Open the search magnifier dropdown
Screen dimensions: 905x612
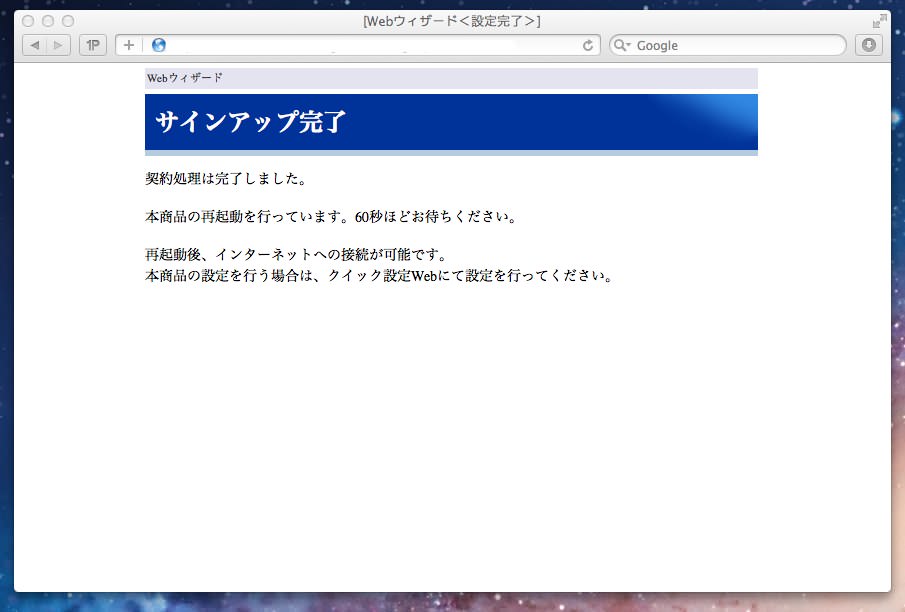tap(621, 45)
